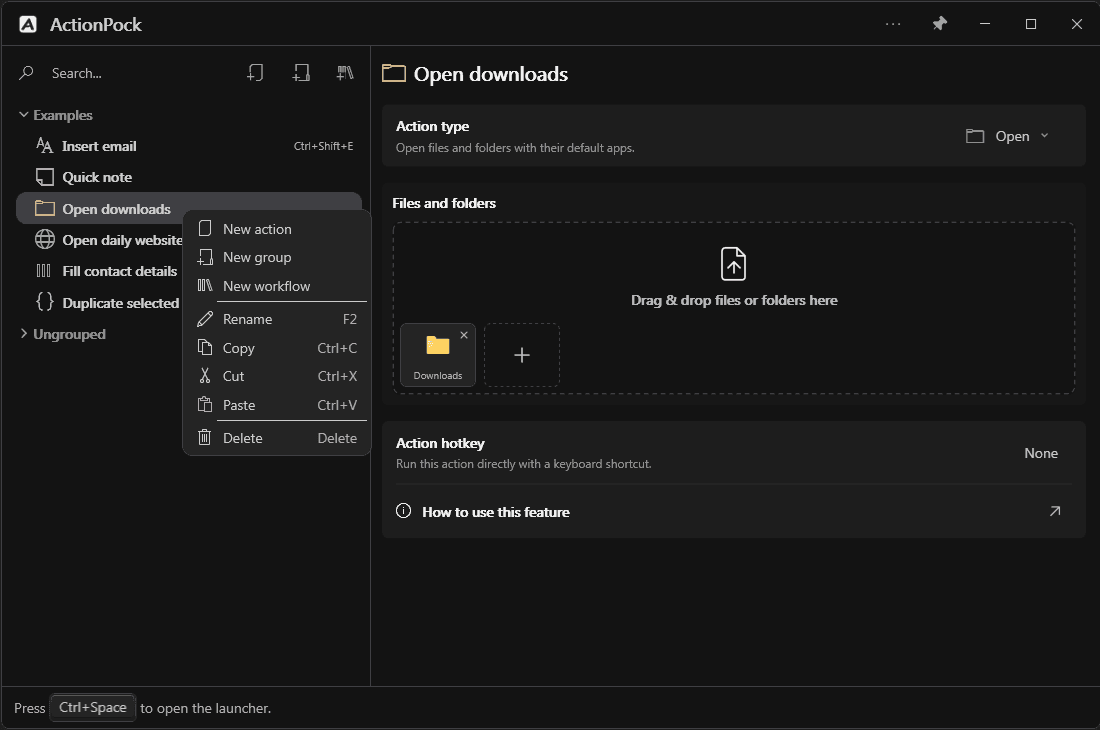The image size is (1100, 730).
Task: Click the Insert email text icon
Action: click(44, 145)
